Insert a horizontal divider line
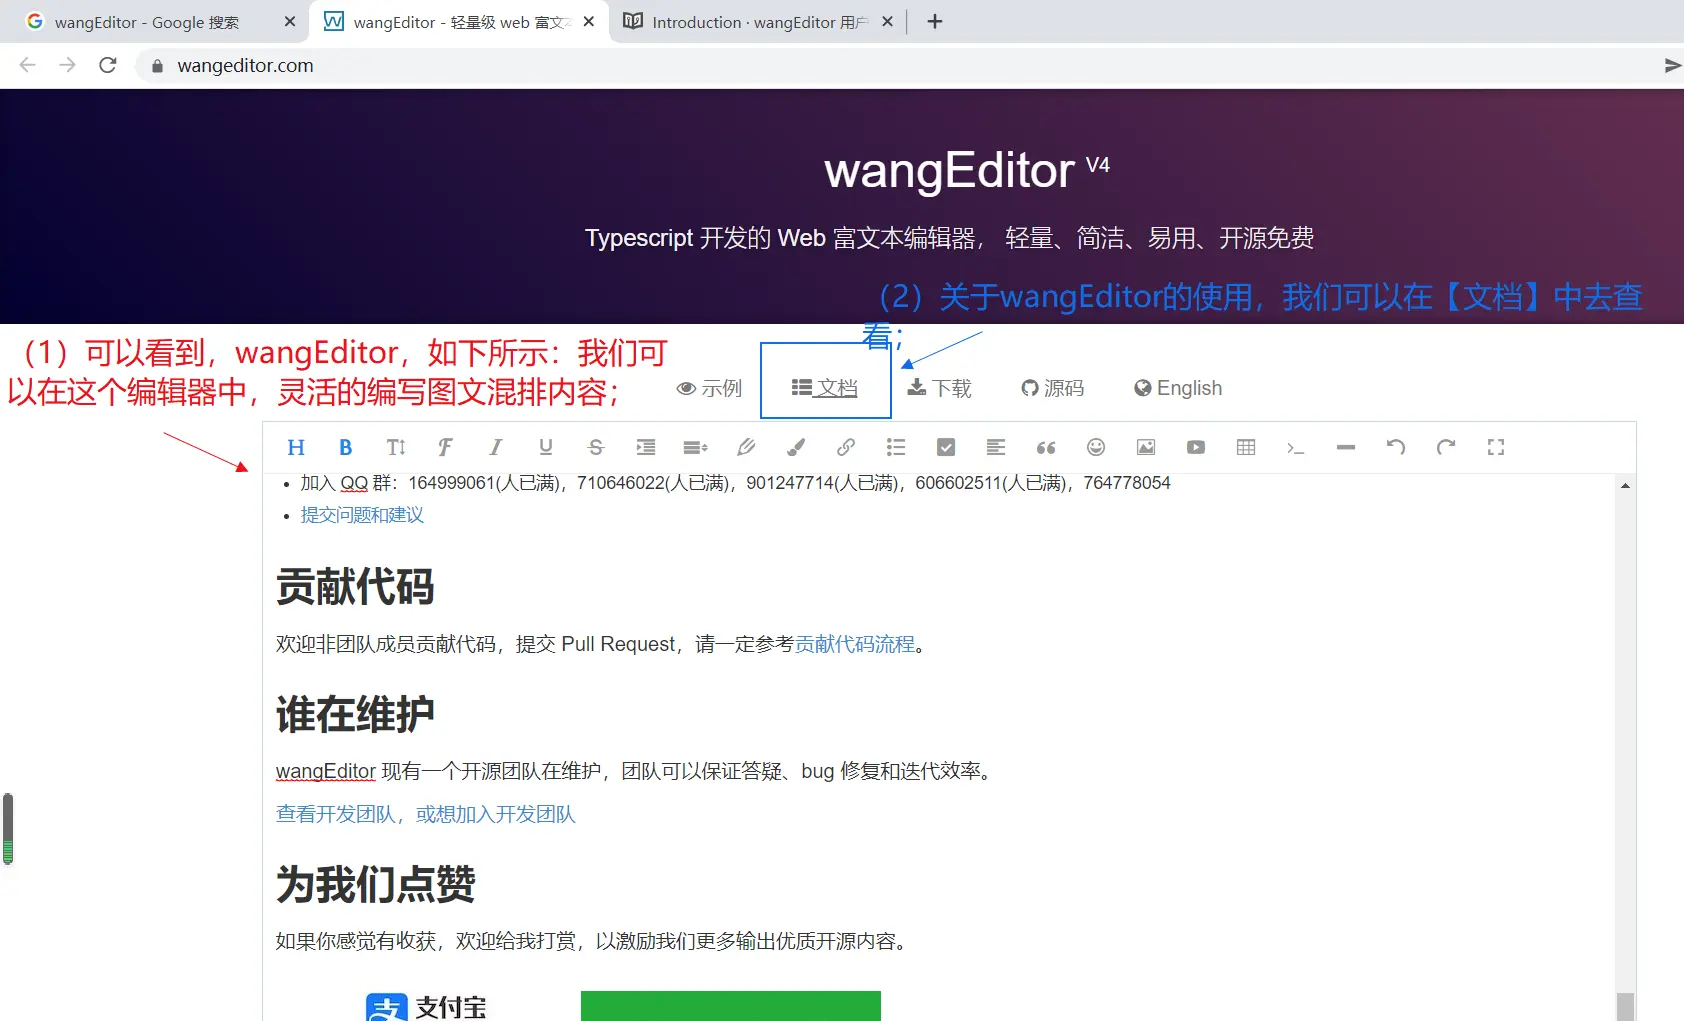Image resolution: width=1684 pixels, height=1021 pixels. tap(1346, 447)
